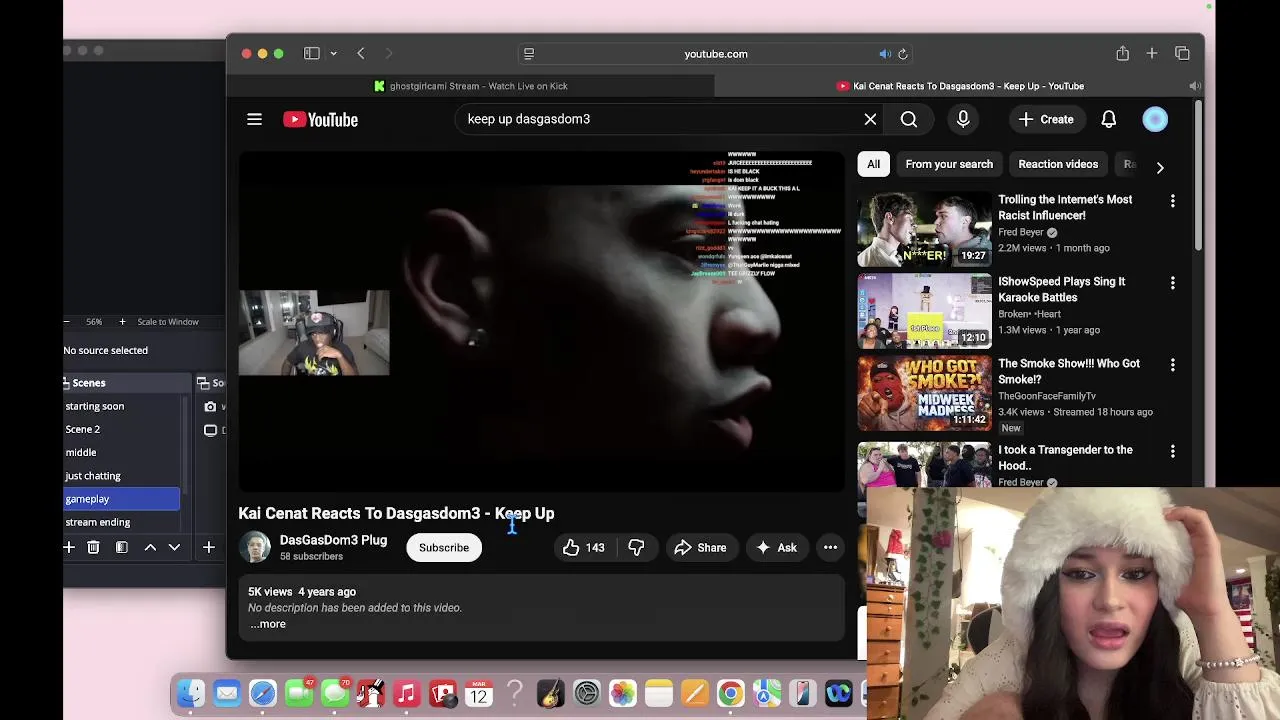Open new Safari tab with plus
Image resolution: width=1280 pixels, height=720 pixels.
click(1152, 53)
